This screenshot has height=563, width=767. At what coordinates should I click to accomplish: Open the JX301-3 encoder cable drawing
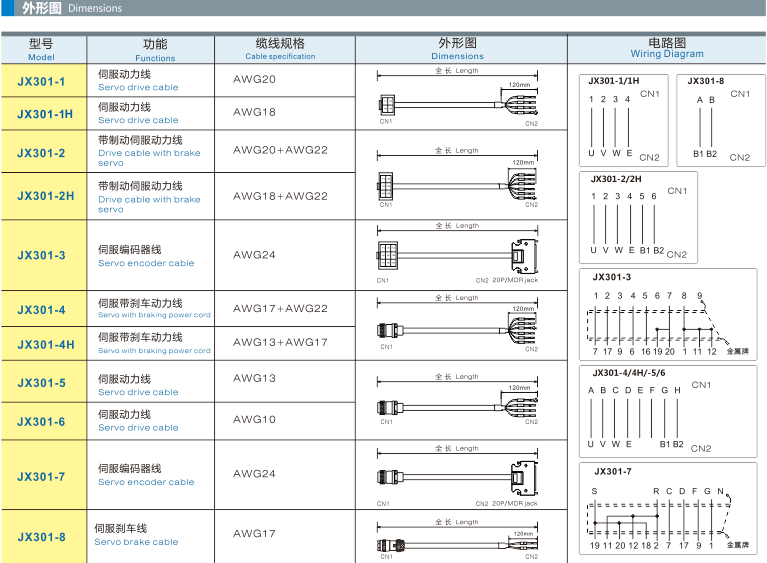[458, 253]
